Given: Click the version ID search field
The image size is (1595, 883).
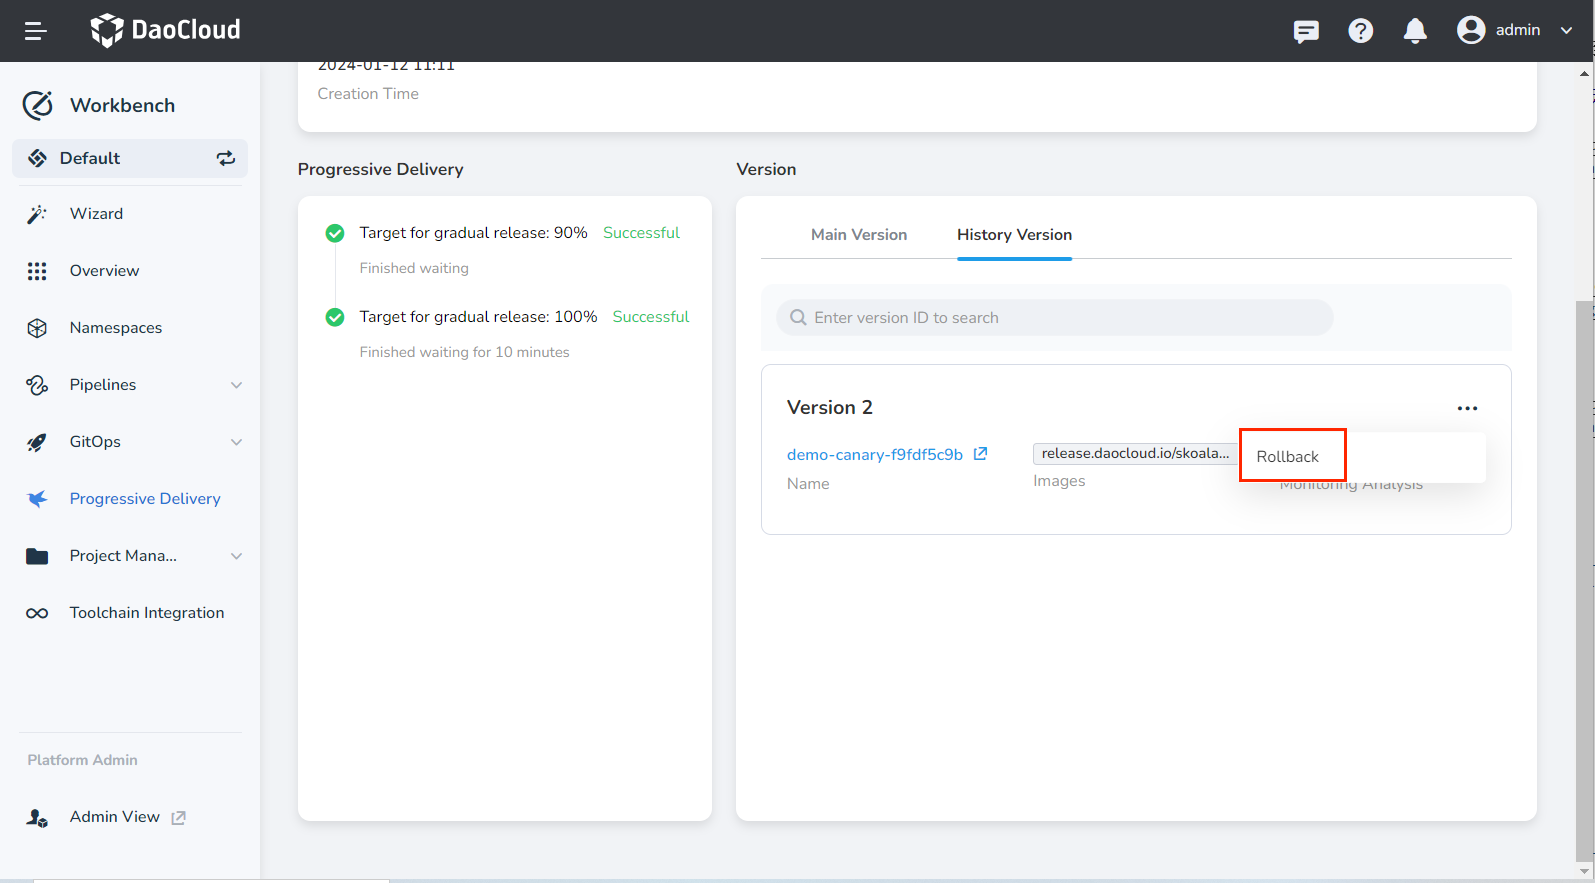Looking at the screenshot, I should point(1054,318).
